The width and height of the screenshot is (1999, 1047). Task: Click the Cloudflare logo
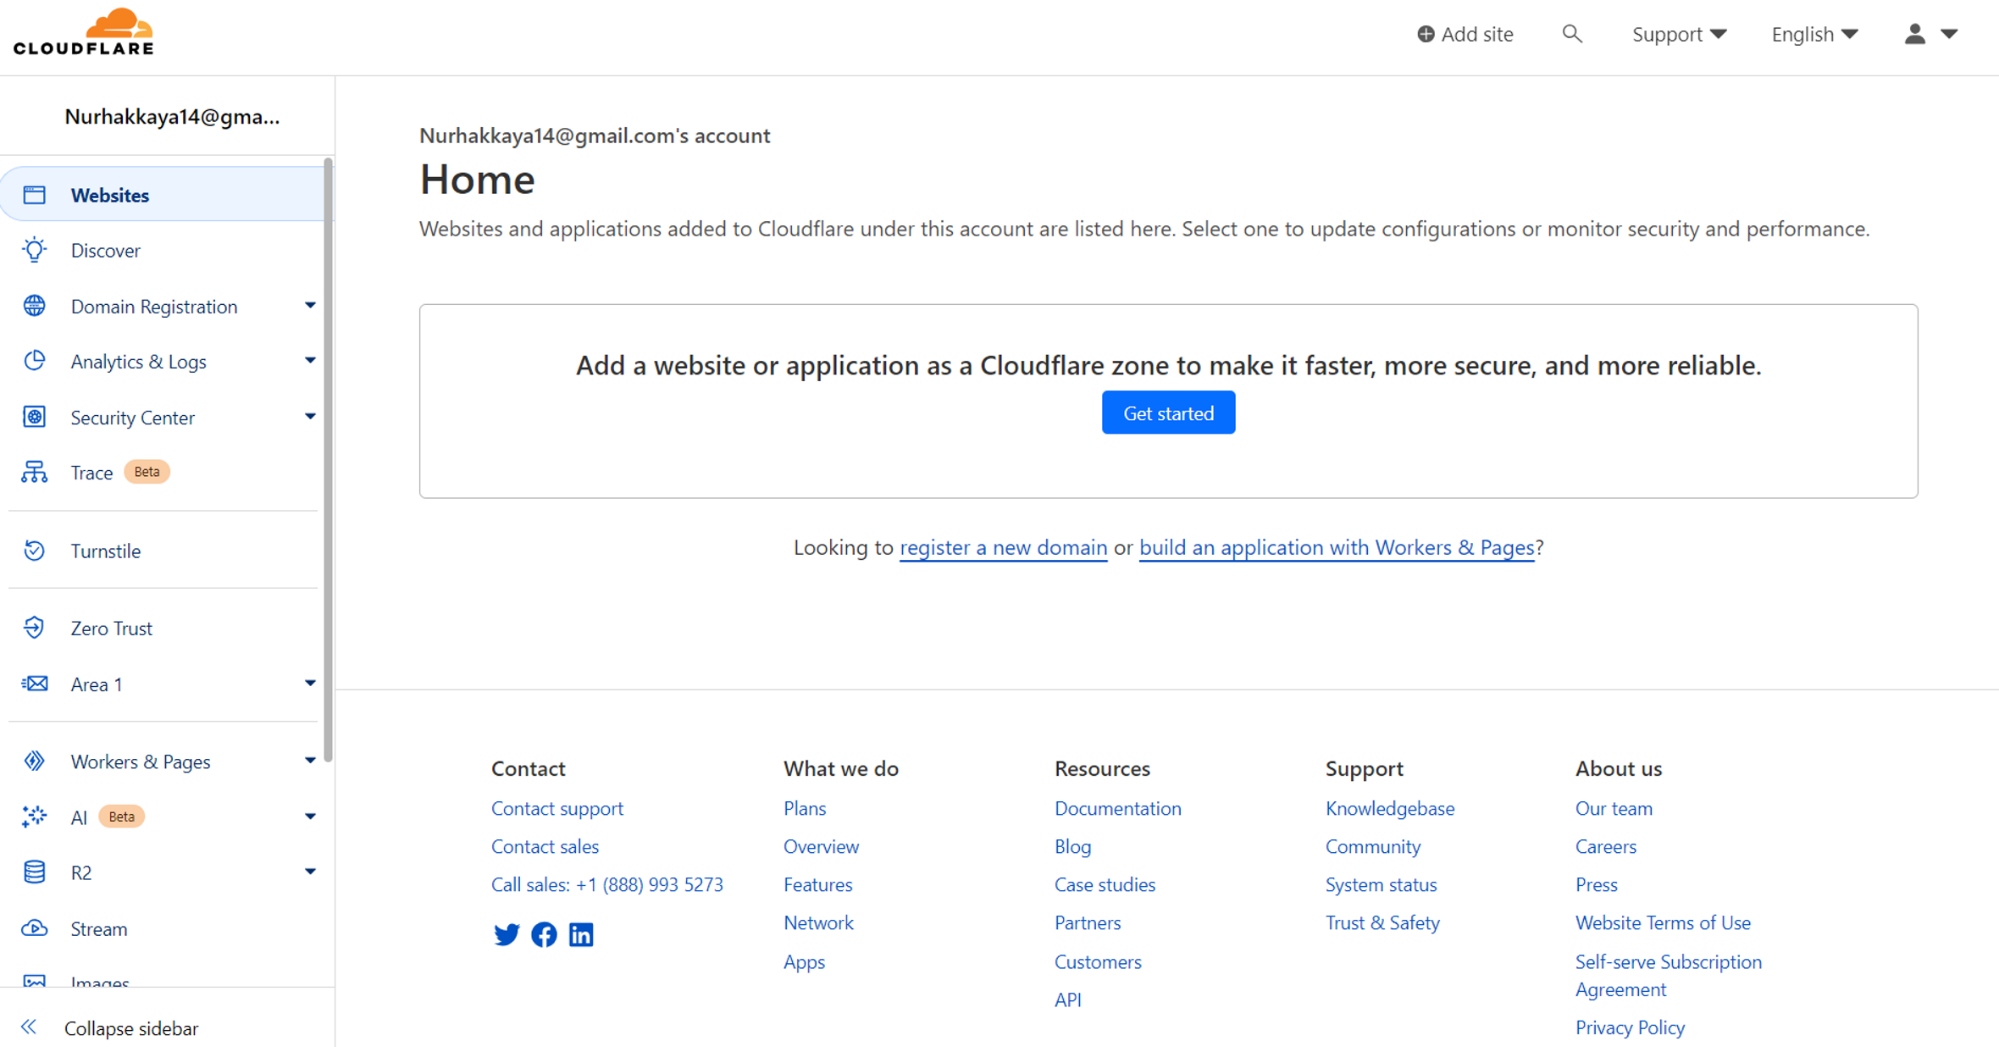tap(84, 32)
